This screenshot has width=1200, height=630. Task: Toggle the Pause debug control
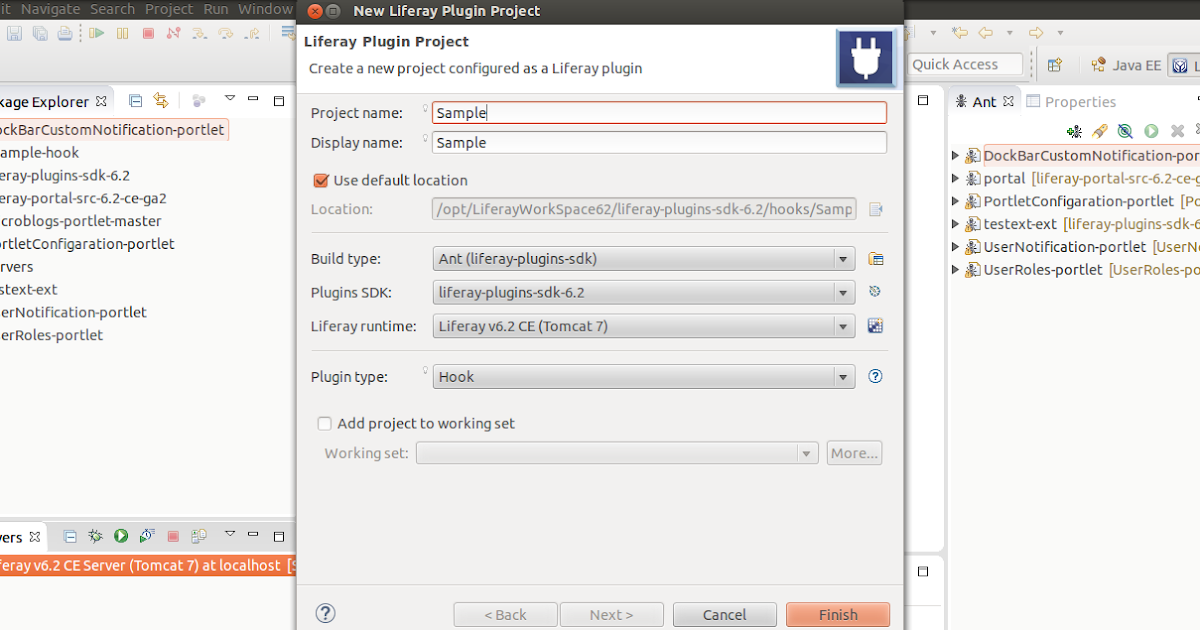click(x=120, y=33)
